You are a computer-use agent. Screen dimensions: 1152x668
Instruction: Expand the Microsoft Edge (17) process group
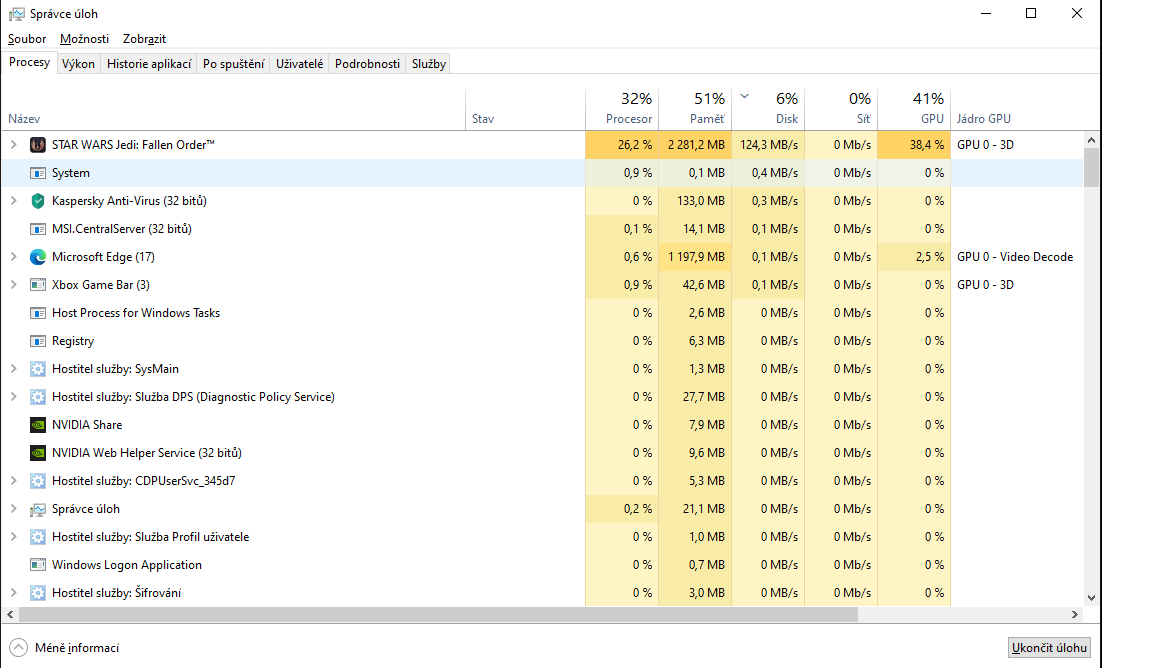coord(13,257)
